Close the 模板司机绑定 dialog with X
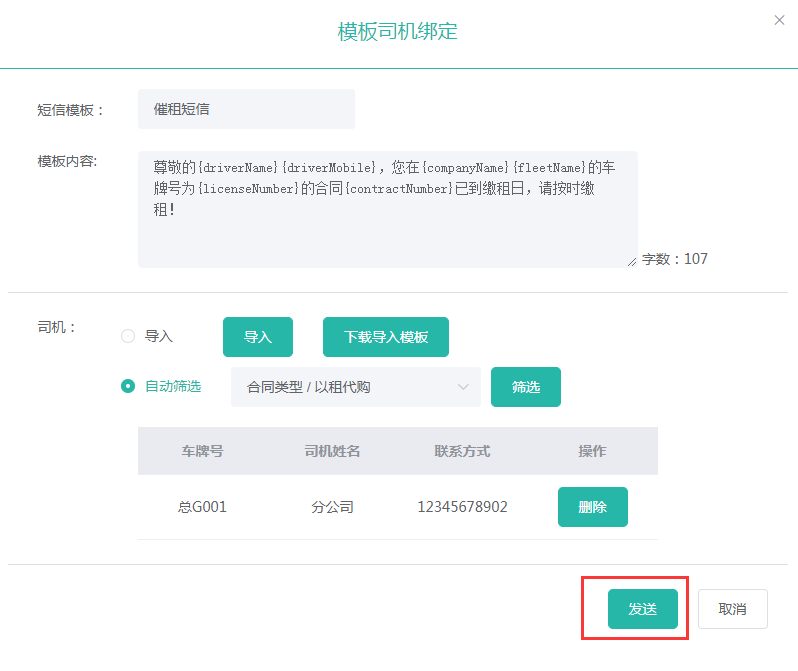This screenshot has width=798, height=671. [779, 20]
